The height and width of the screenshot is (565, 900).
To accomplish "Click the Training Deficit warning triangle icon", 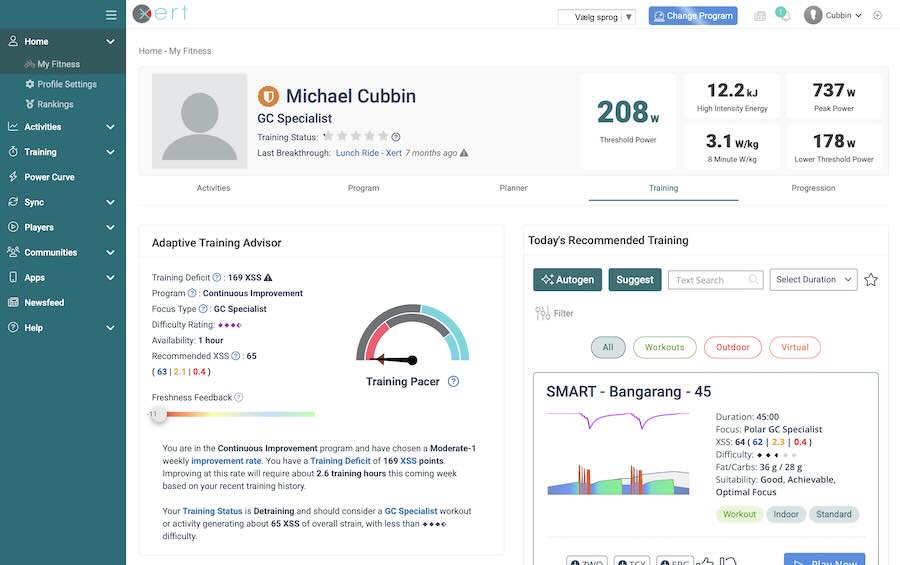I will pyautogui.click(x=268, y=278).
